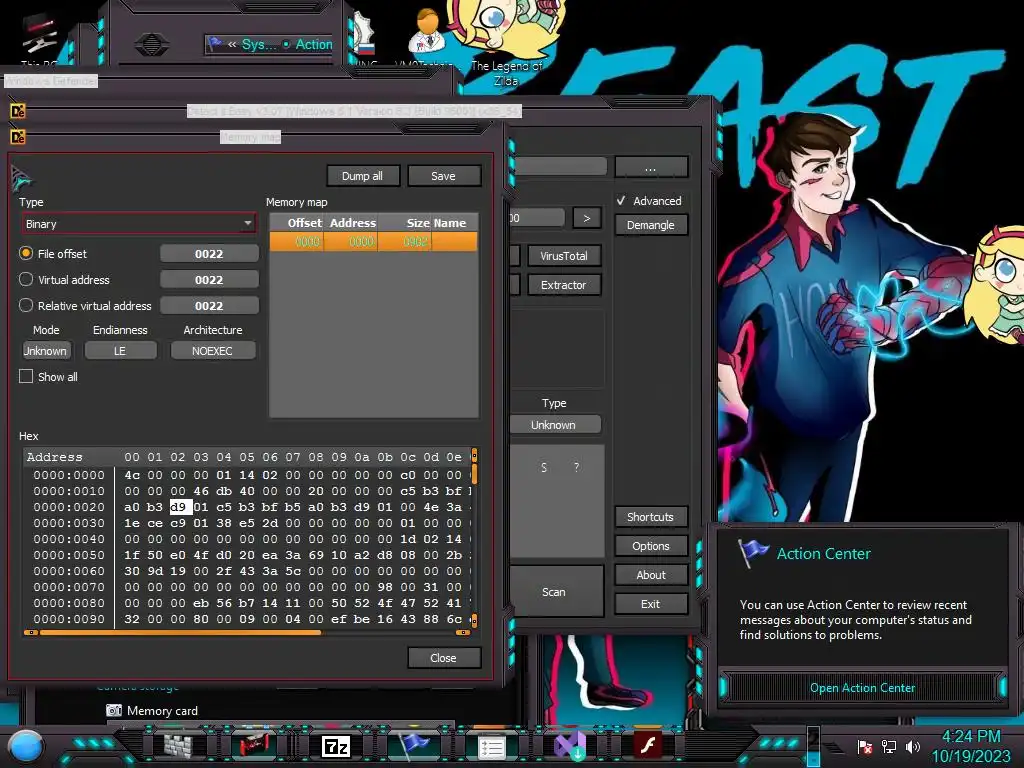
Task: Click the Action Center popup flag icon
Action: coord(753,553)
